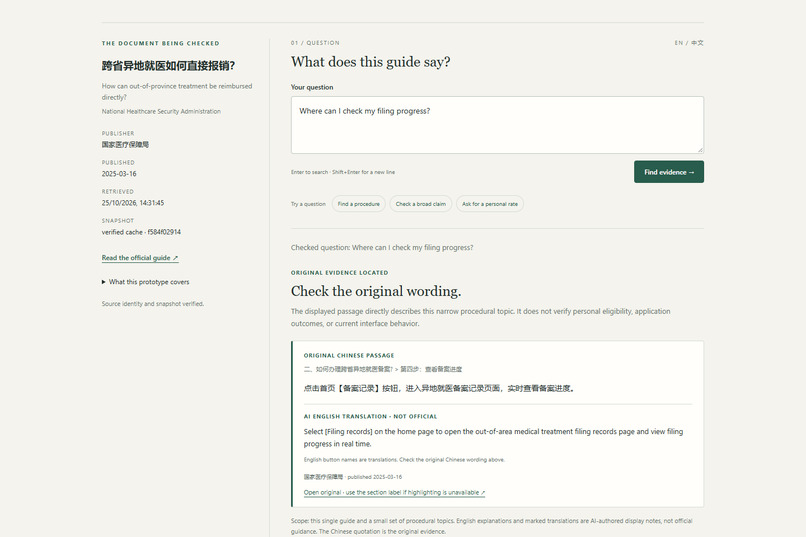
Task: Select the publisher name 国家医疗保障局
Action: tap(125, 145)
